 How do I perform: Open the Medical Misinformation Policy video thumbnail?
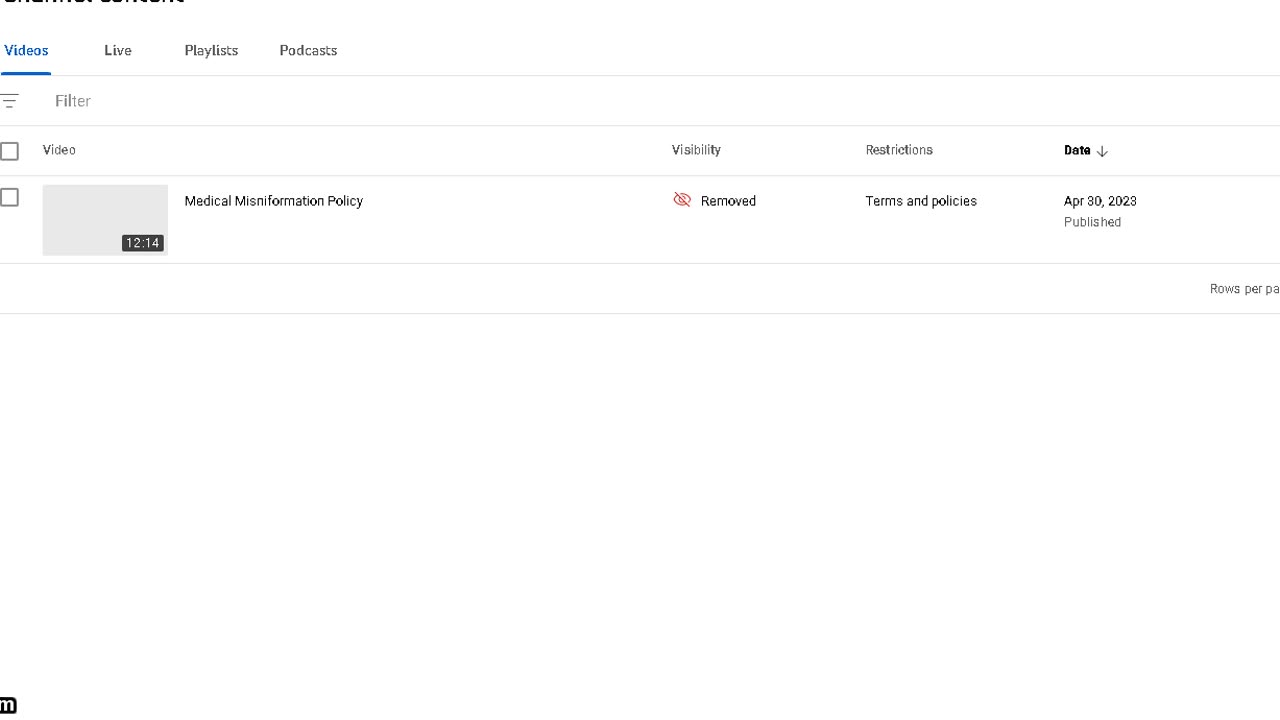(105, 220)
